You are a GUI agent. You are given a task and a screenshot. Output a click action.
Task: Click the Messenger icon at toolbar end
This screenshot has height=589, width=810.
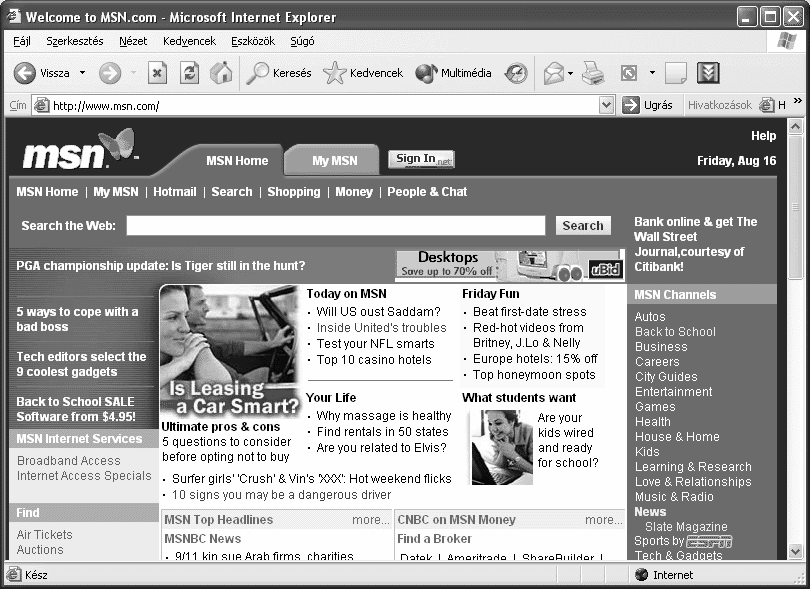(x=708, y=73)
